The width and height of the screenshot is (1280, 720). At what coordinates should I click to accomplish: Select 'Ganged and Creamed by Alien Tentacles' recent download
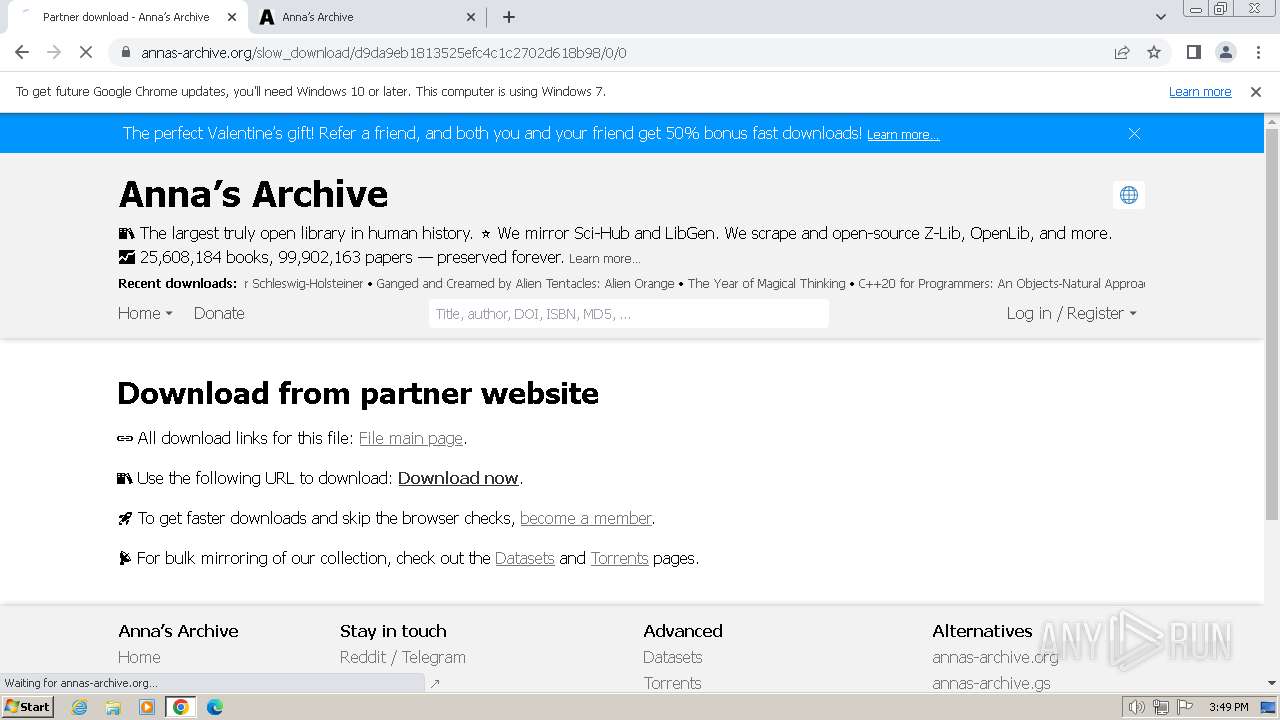tap(525, 284)
